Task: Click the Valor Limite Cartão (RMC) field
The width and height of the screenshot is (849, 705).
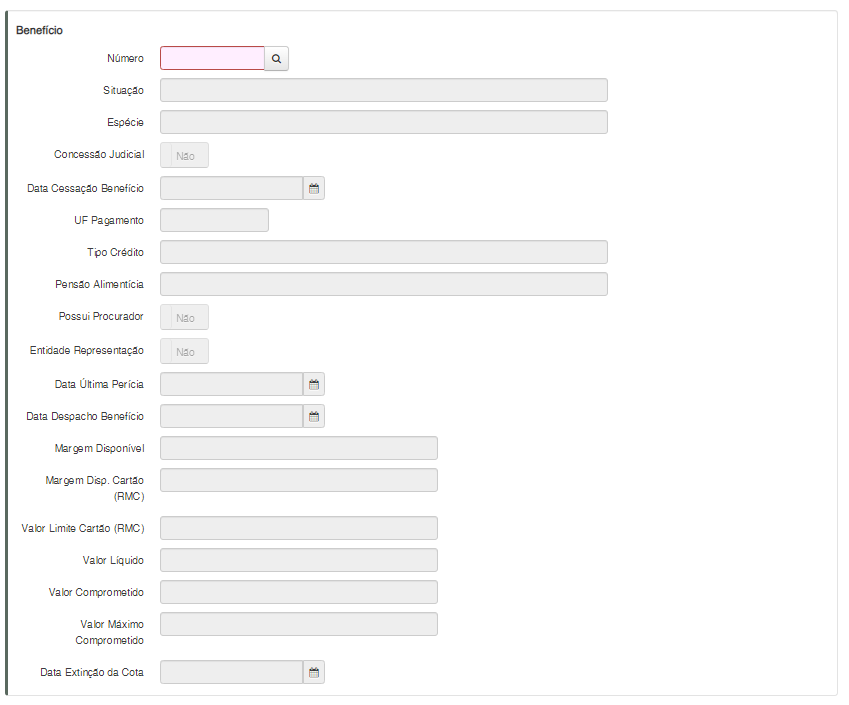Action: (298, 528)
